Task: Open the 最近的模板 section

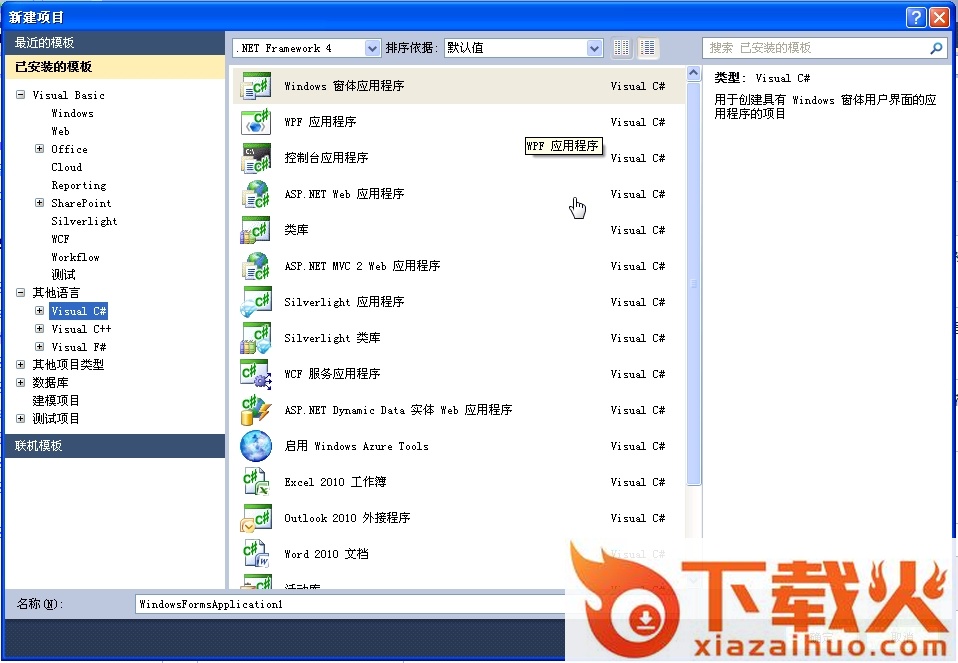Action: (115, 43)
